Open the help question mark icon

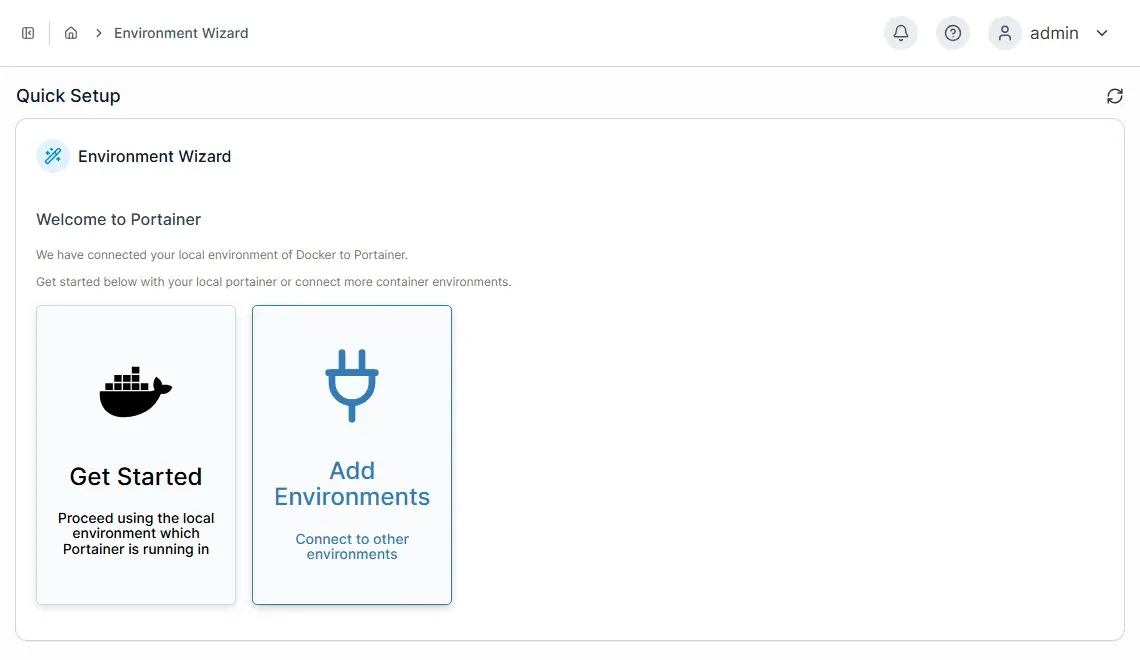(953, 33)
